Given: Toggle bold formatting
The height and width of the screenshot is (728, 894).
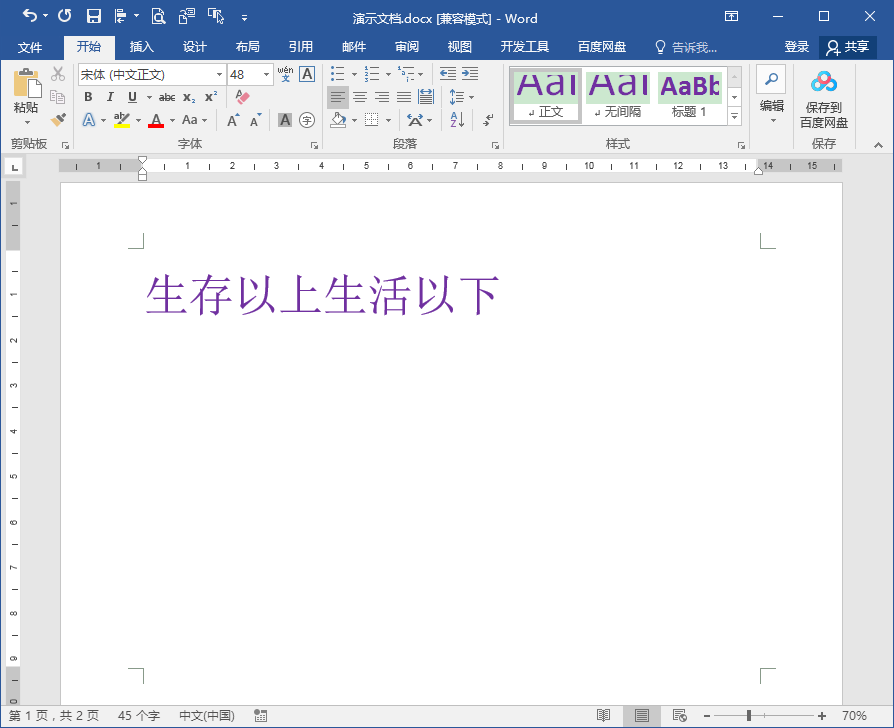Looking at the screenshot, I should pos(89,96).
